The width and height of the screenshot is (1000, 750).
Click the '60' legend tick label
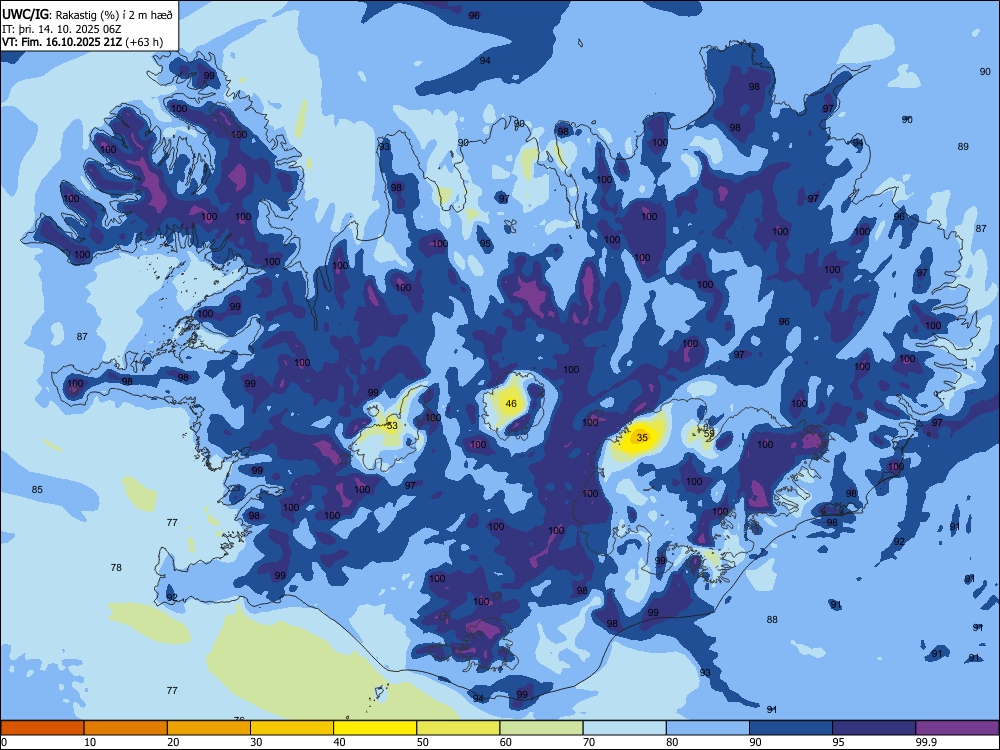tap(506, 742)
